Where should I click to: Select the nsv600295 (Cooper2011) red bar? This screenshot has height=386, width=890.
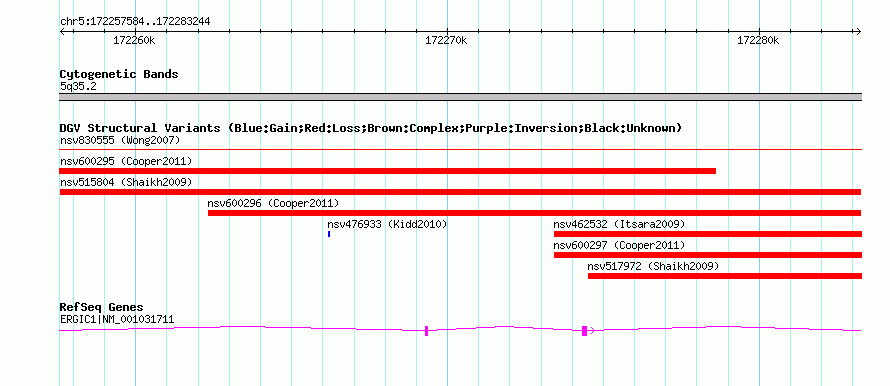pos(388,171)
